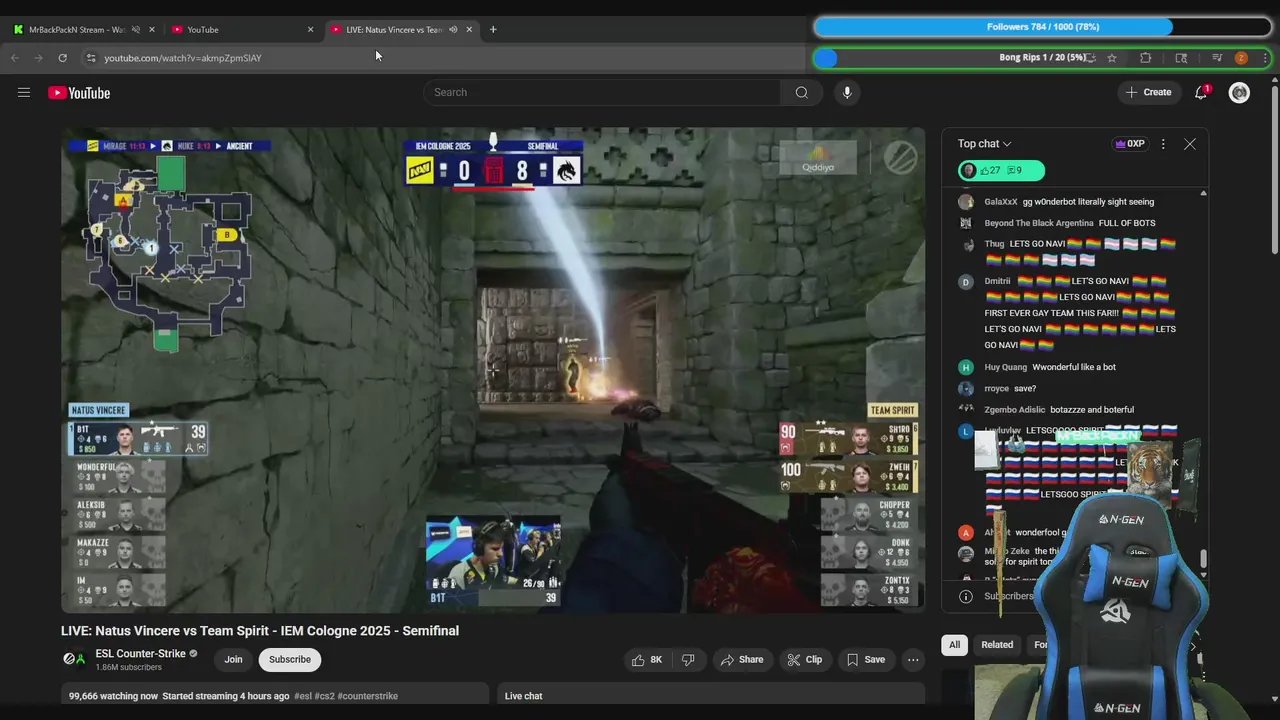View site information in address bar

pos(90,58)
